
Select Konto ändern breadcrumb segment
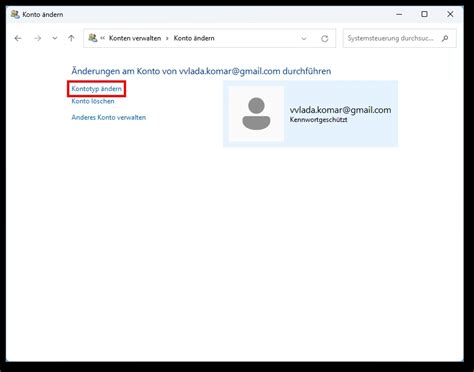[194, 38]
